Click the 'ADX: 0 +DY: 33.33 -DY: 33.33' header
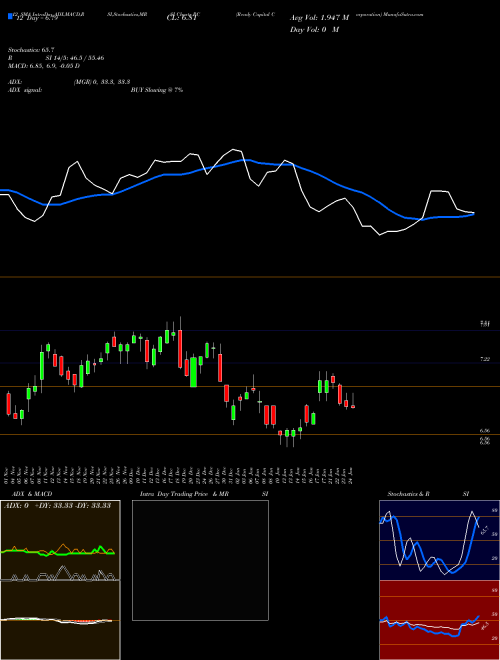The width and height of the screenshot is (500, 660). [x=57, y=506]
